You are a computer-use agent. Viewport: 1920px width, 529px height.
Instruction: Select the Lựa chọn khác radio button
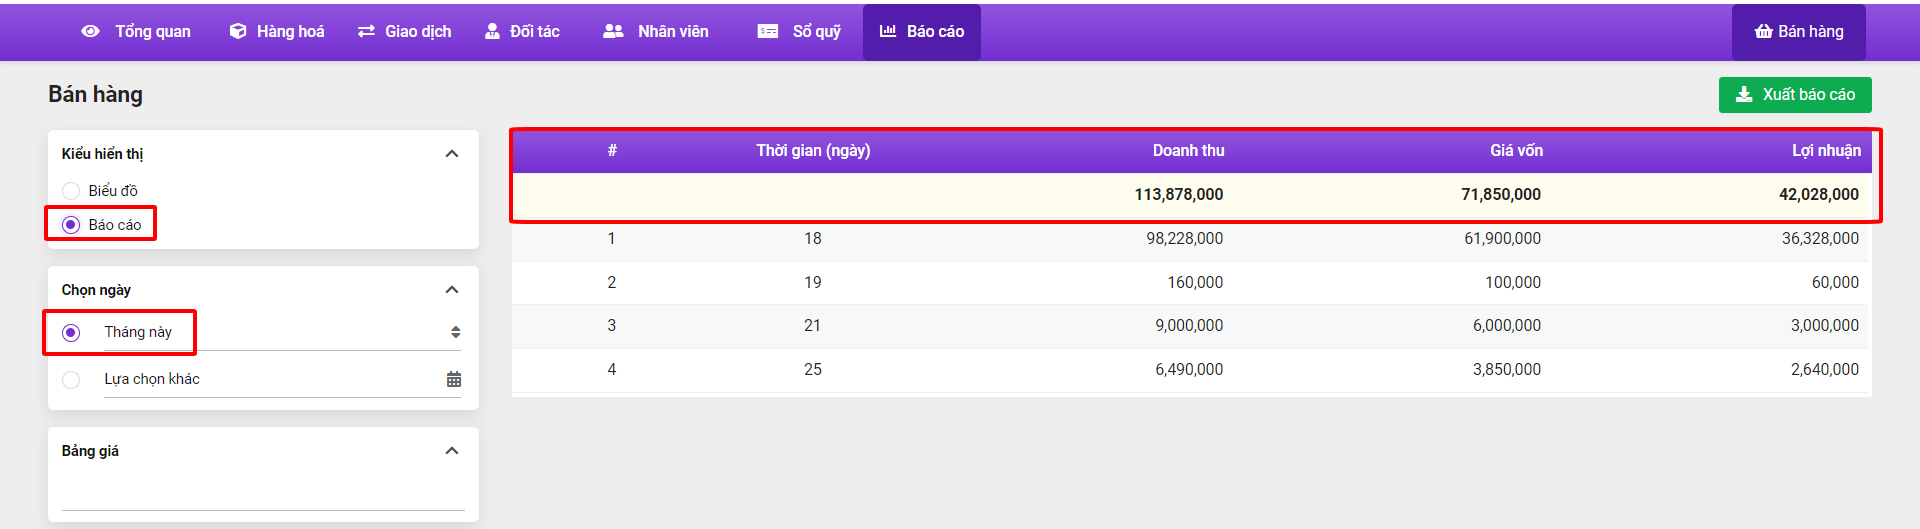coord(71,380)
